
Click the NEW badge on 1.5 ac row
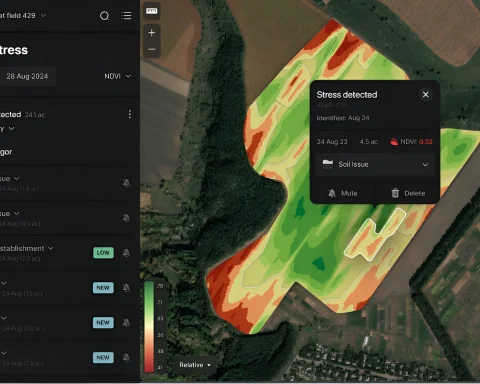point(103,288)
